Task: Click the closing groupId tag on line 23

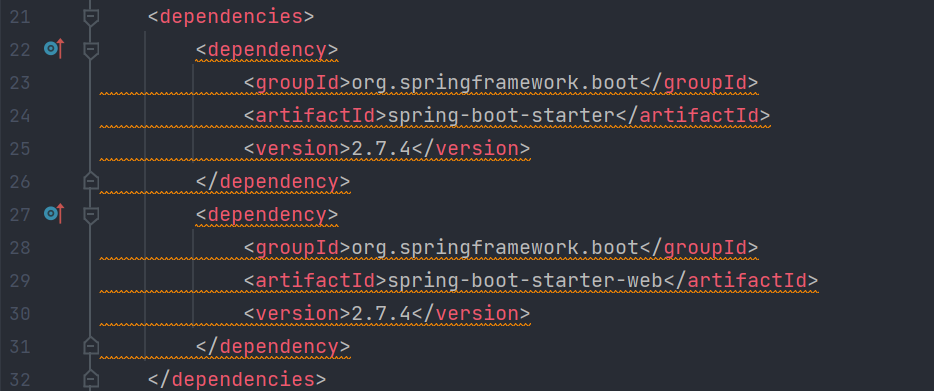Action: pyautogui.click(x=699, y=82)
